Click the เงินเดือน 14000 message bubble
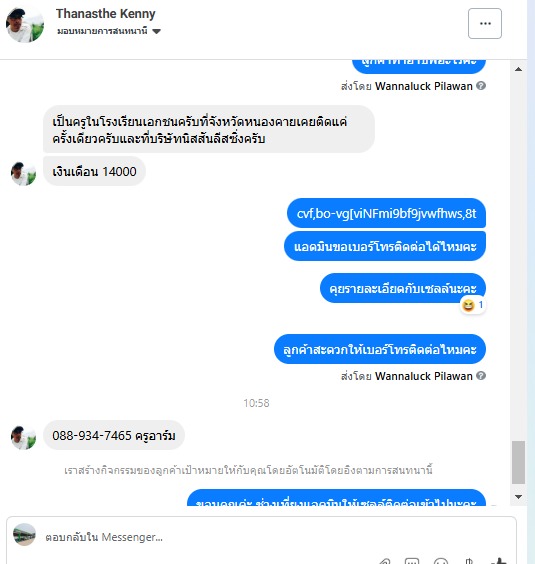 (x=94, y=171)
